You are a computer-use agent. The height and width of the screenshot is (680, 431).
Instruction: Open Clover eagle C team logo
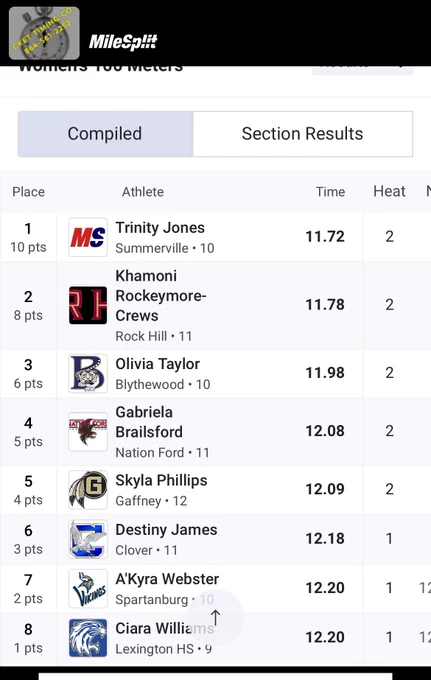coord(88,539)
